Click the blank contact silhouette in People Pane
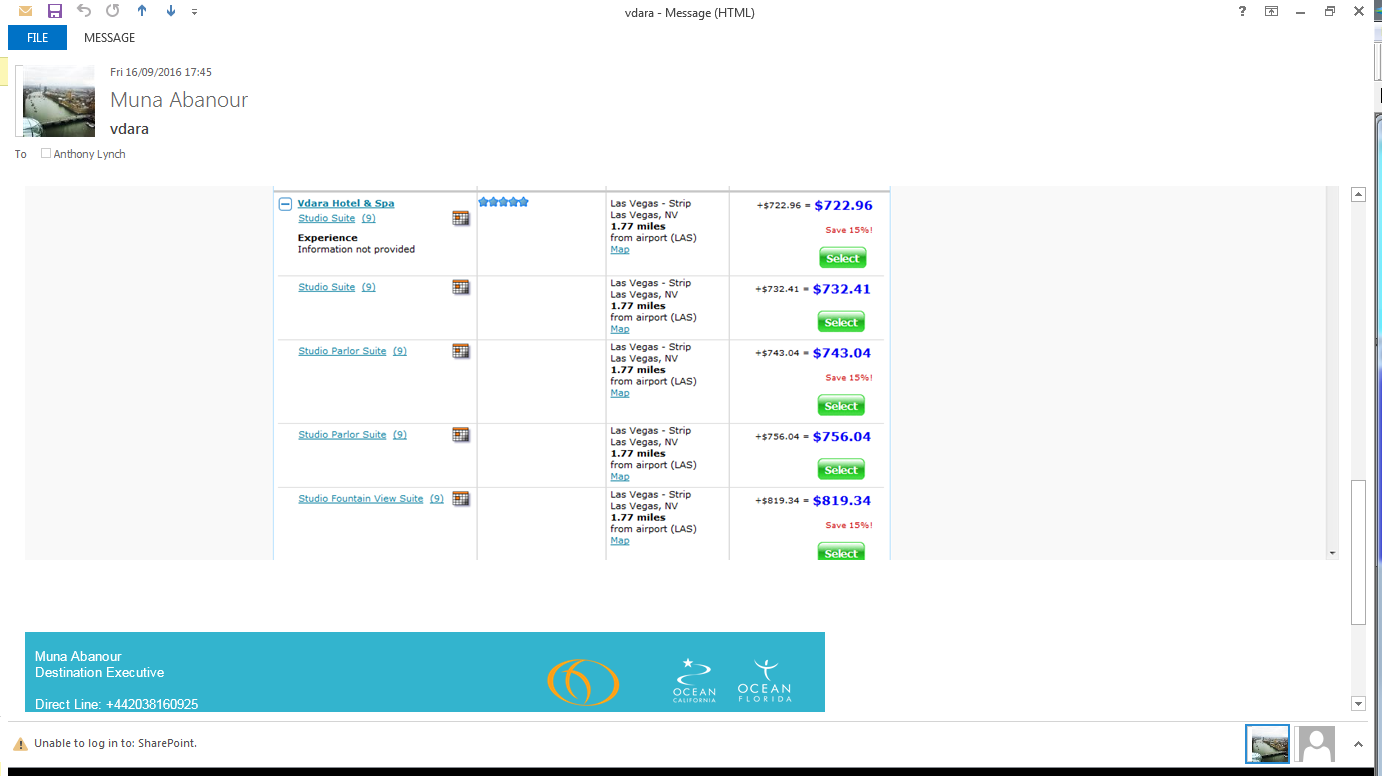The height and width of the screenshot is (776, 1382). [x=1316, y=744]
